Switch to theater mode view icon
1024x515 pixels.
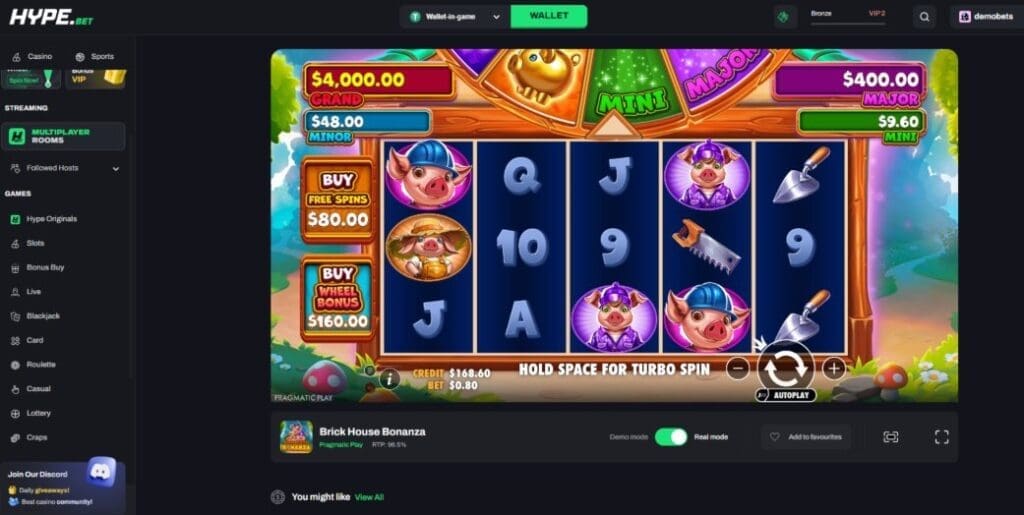point(891,437)
